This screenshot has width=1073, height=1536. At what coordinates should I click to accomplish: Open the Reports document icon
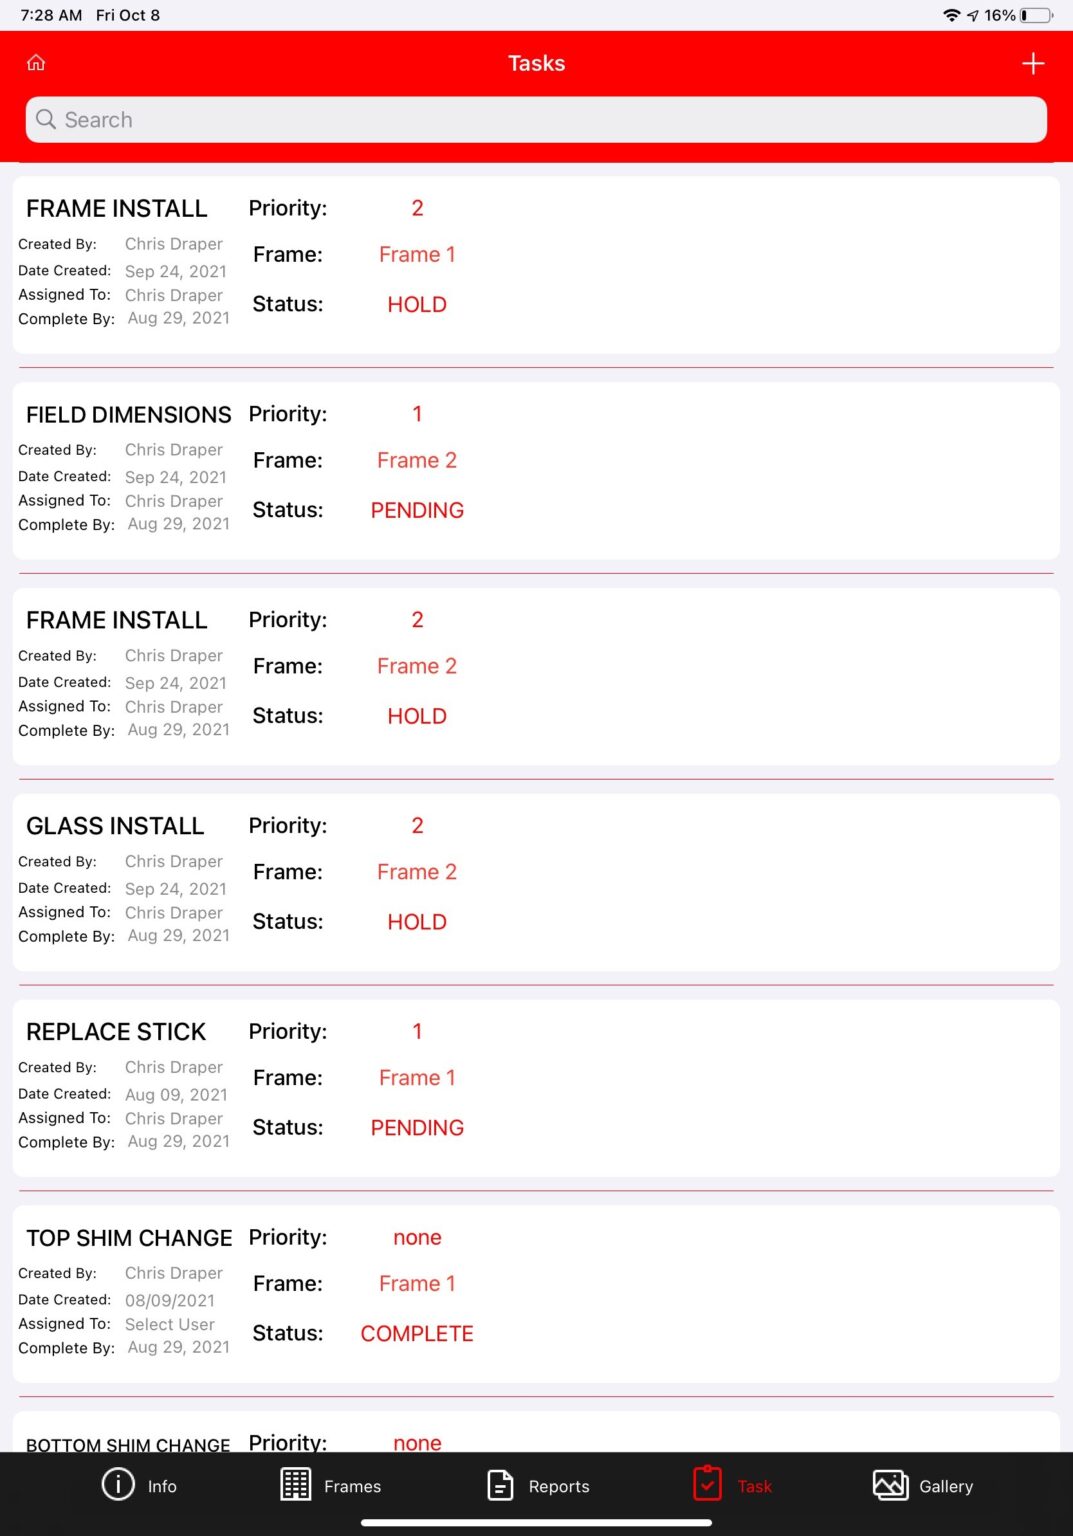pos(500,1485)
